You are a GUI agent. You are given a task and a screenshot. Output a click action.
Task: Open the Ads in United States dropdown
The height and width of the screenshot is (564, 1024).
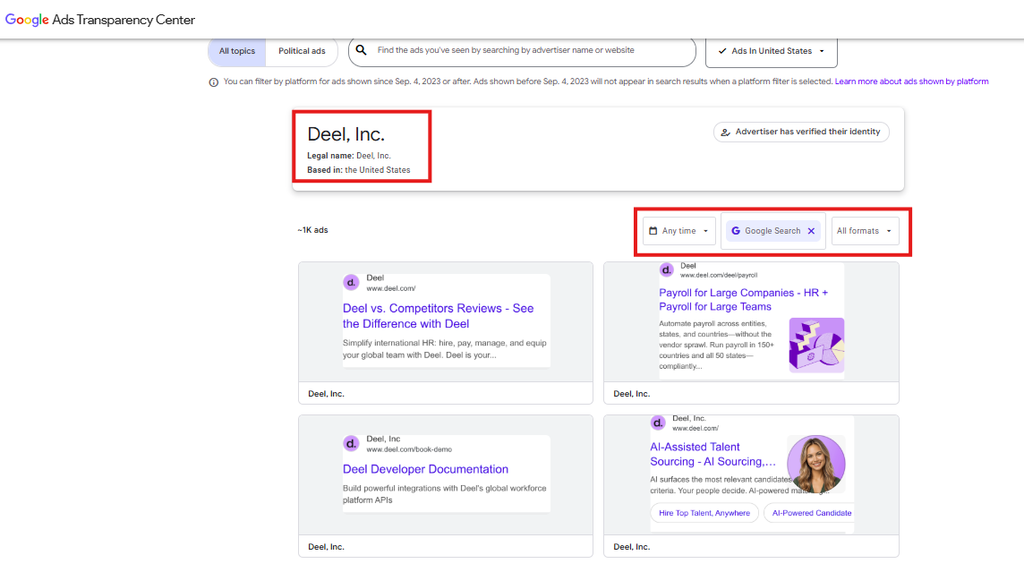point(771,51)
